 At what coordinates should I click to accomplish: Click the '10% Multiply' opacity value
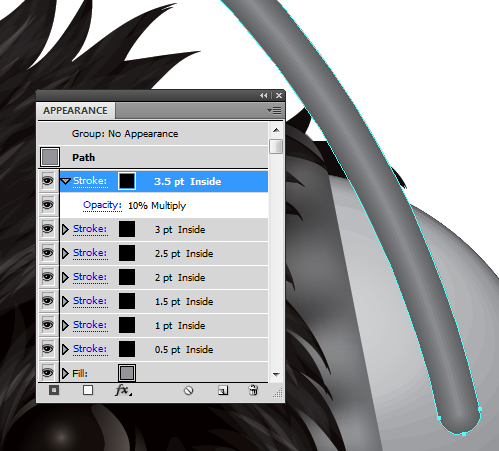tap(157, 206)
